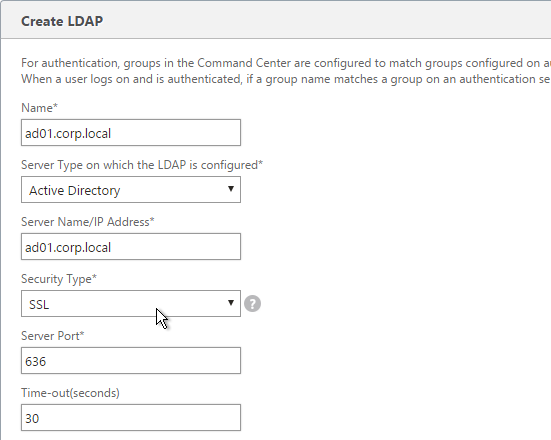Screen dimensions: 551x440
Task: Focus the Server Port field showing 636
Action: [x=131, y=361]
